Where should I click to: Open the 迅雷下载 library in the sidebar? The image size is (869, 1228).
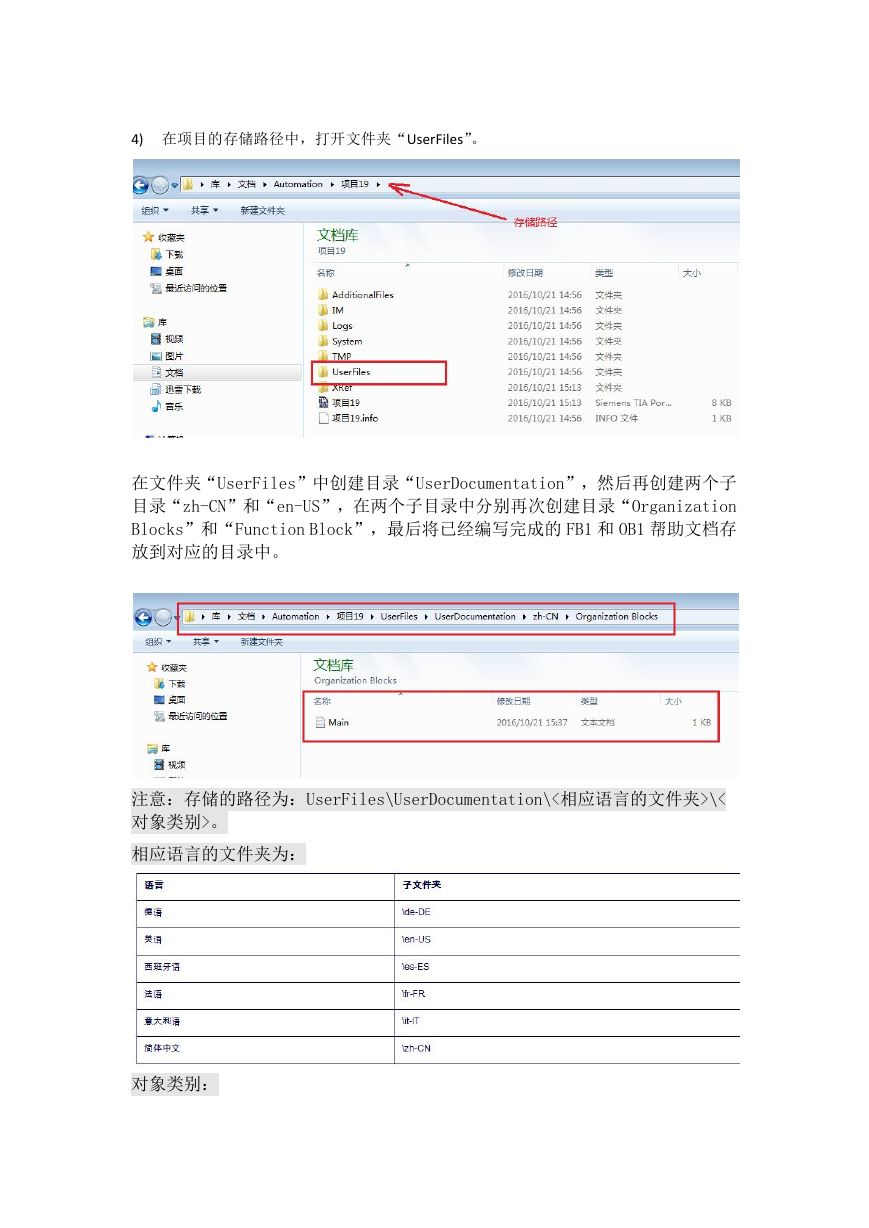coord(175,389)
